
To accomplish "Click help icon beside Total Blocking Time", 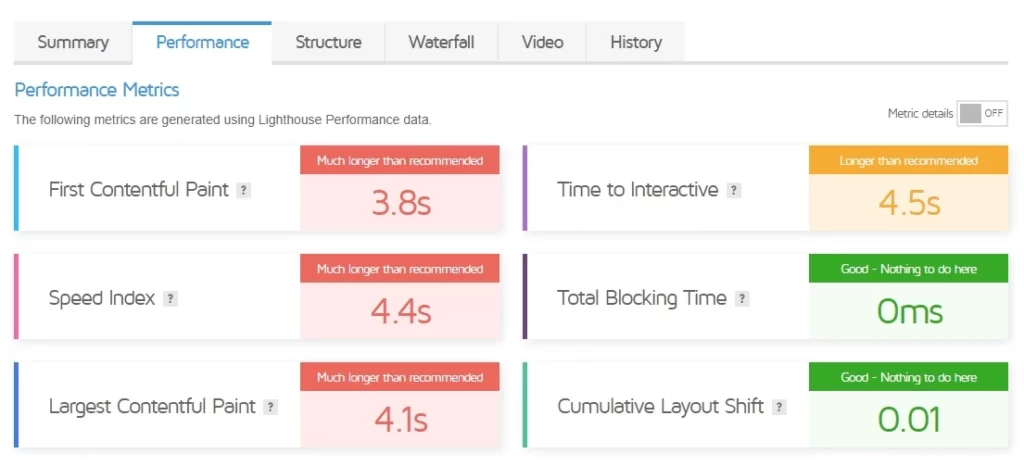I will point(741,299).
